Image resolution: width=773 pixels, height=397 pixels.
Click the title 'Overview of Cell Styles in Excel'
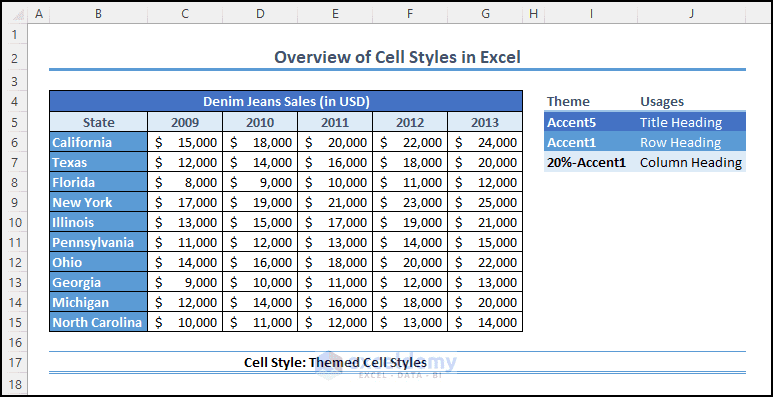point(397,57)
